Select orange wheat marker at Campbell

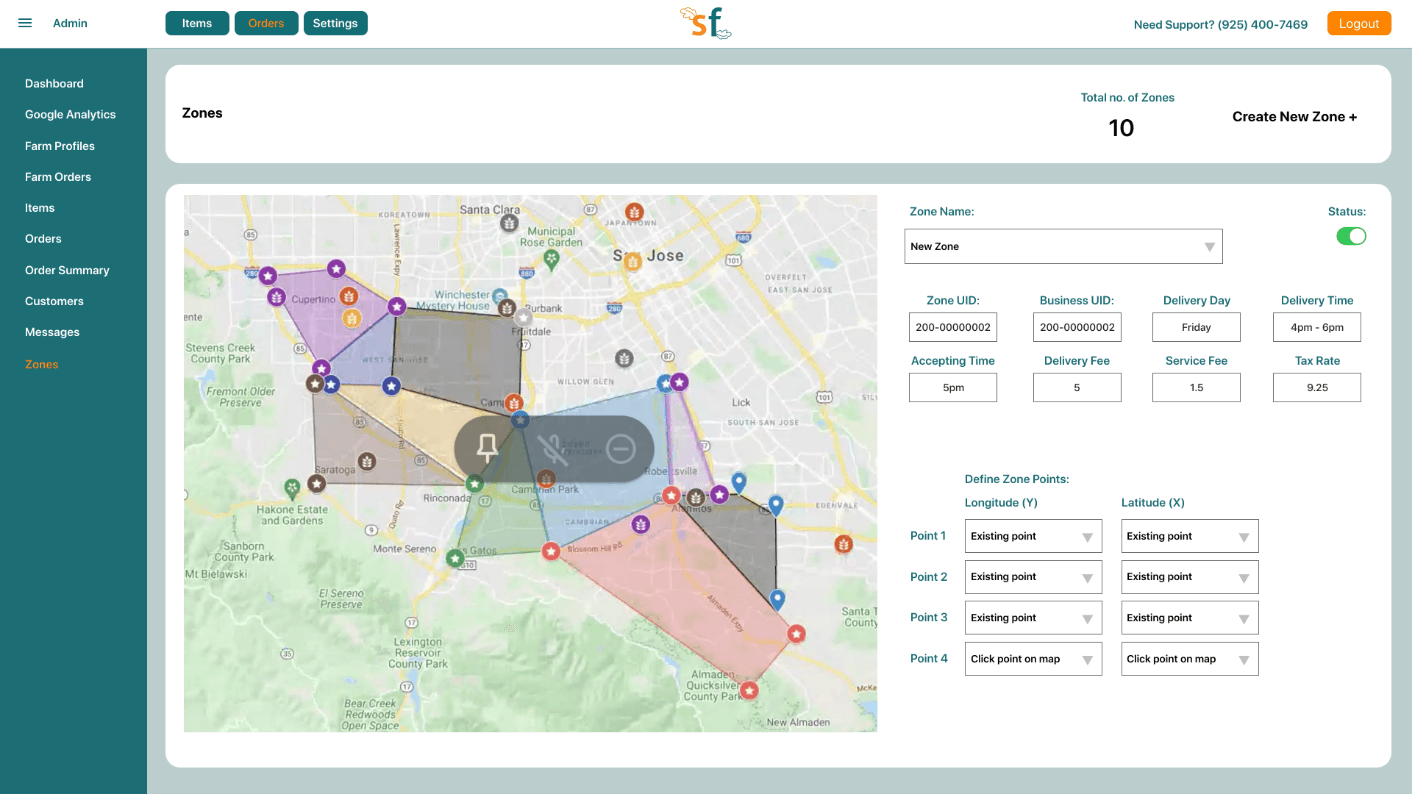[x=514, y=403]
